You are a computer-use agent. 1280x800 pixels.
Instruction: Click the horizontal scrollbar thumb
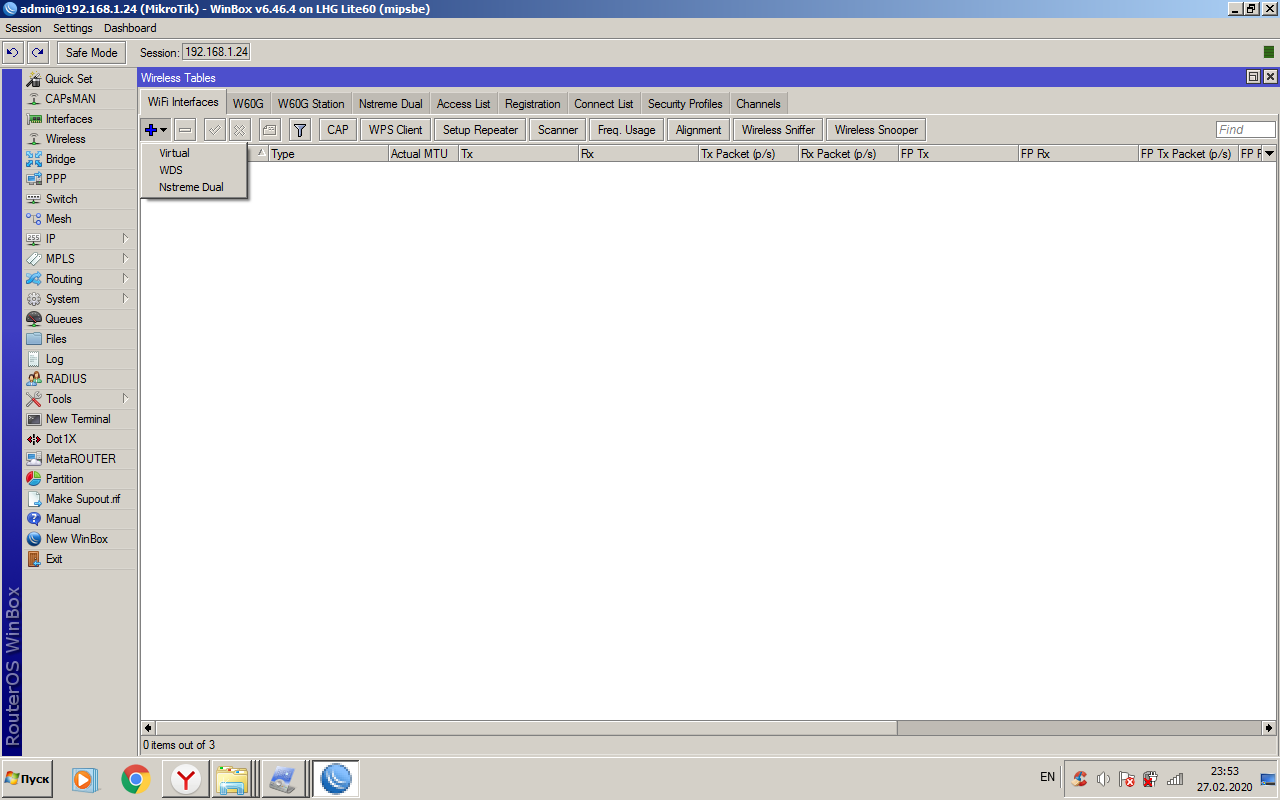[526, 728]
